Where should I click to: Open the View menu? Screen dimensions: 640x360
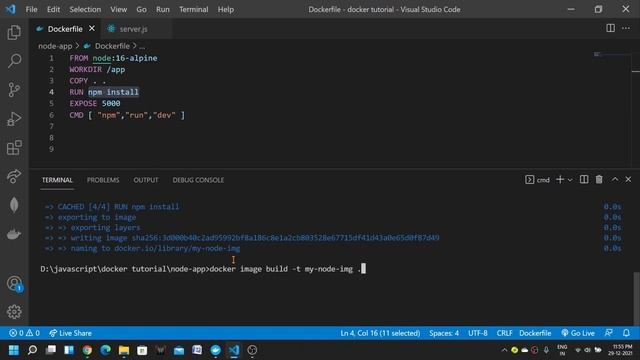point(118,9)
